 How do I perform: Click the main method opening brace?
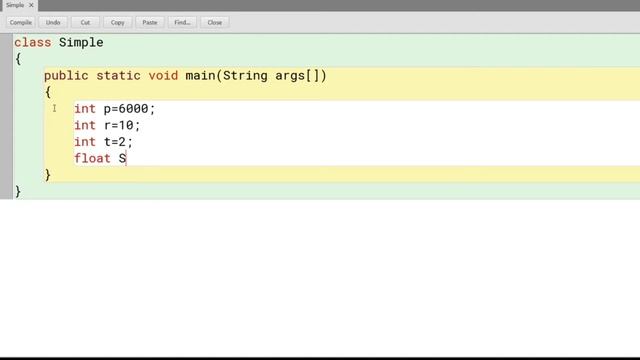coord(48,92)
